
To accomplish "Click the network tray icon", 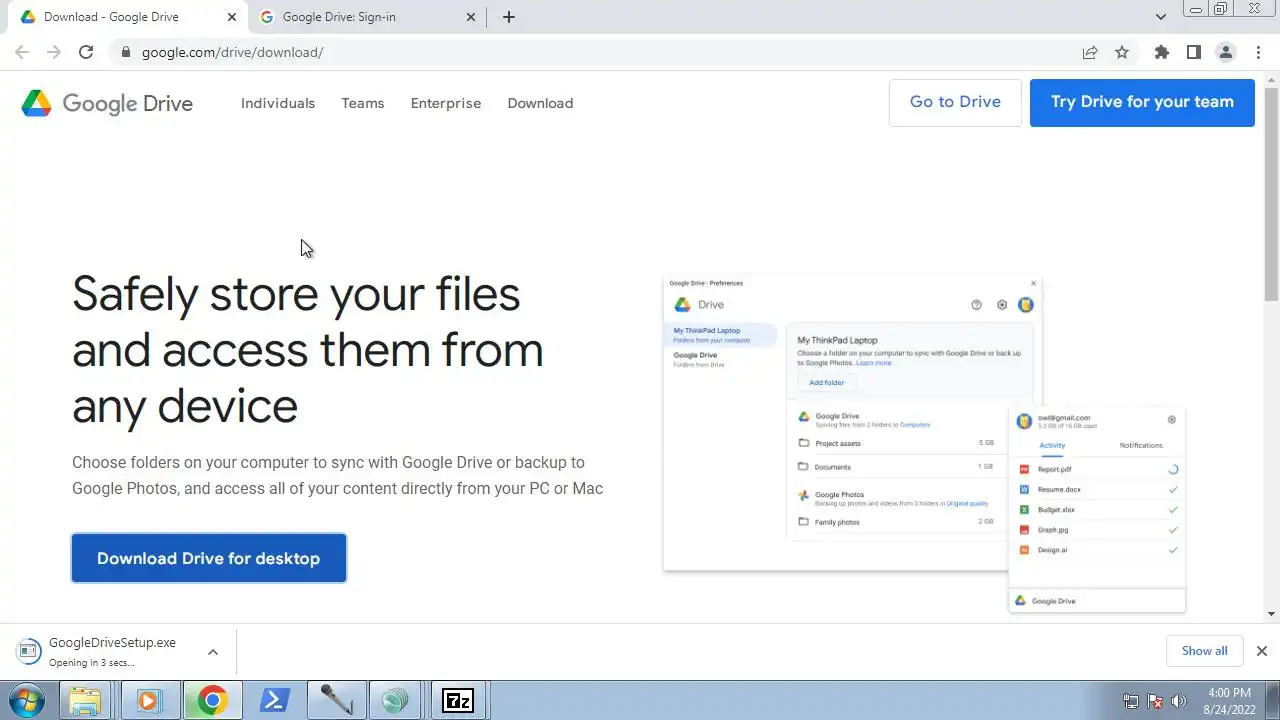I will click(1130, 701).
